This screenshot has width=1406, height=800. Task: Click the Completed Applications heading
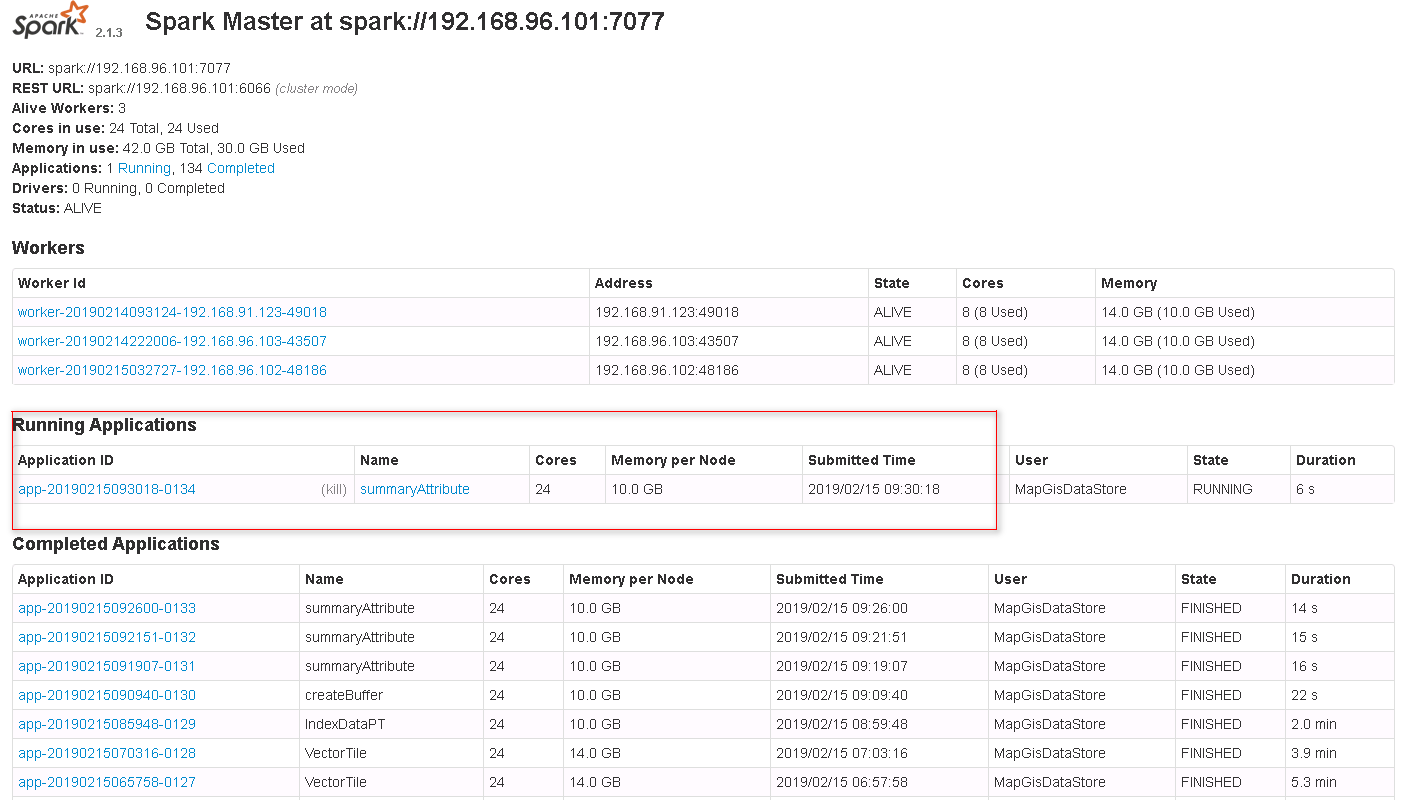pyautogui.click(x=116, y=544)
